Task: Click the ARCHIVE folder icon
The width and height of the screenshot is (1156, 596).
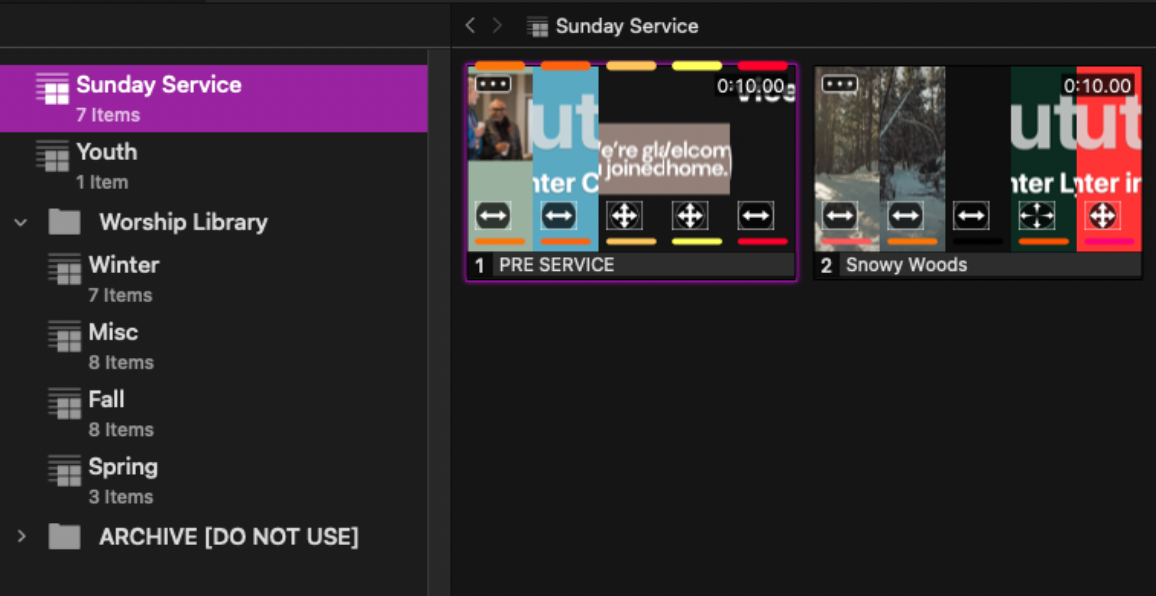Action: coord(64,537)
